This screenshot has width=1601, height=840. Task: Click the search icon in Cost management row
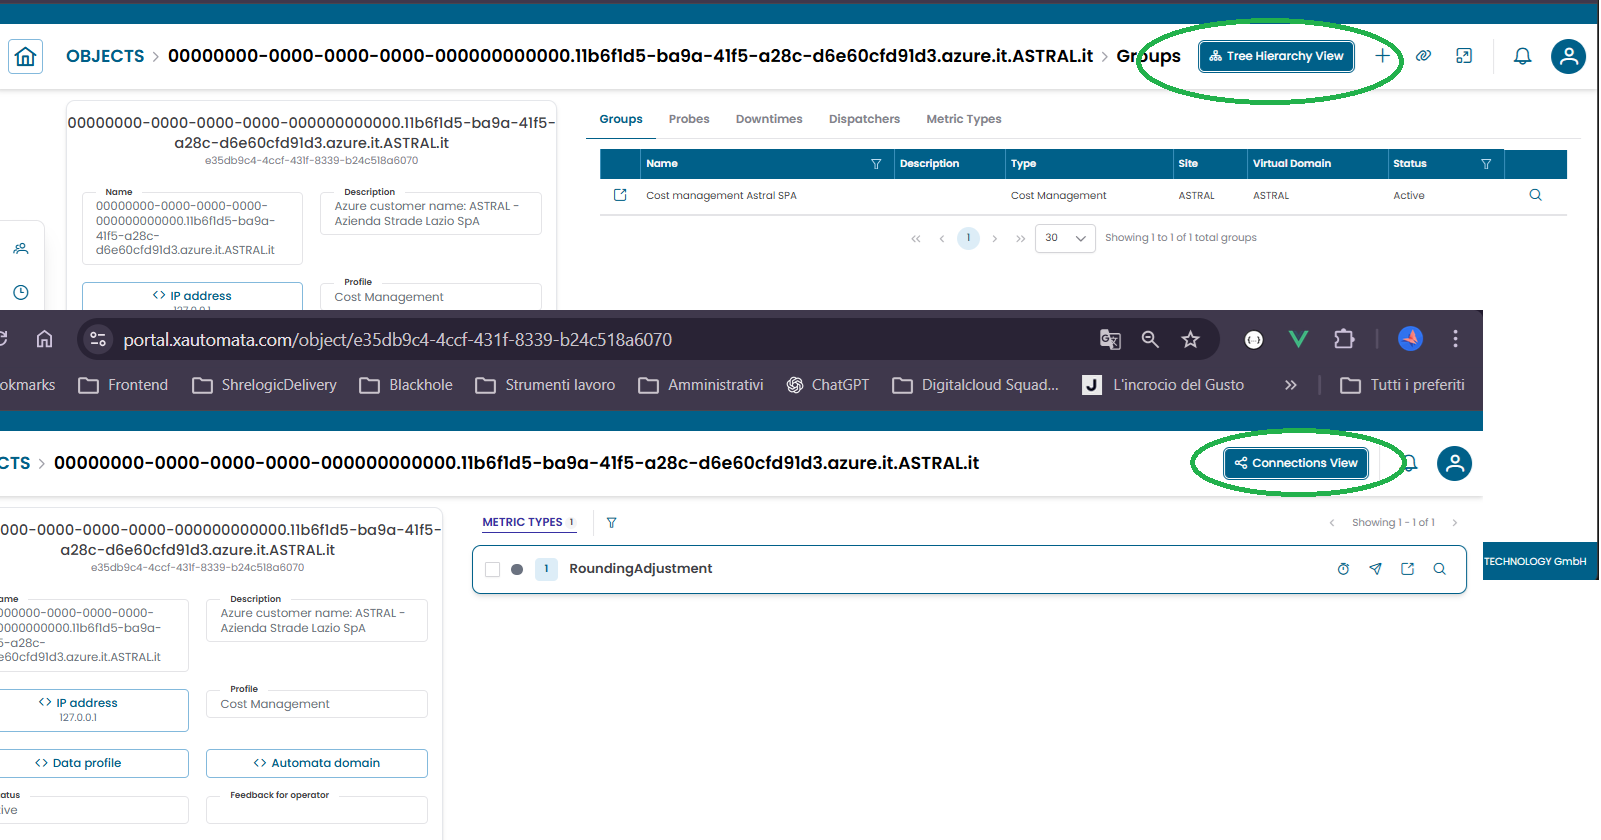[1535, 195]
